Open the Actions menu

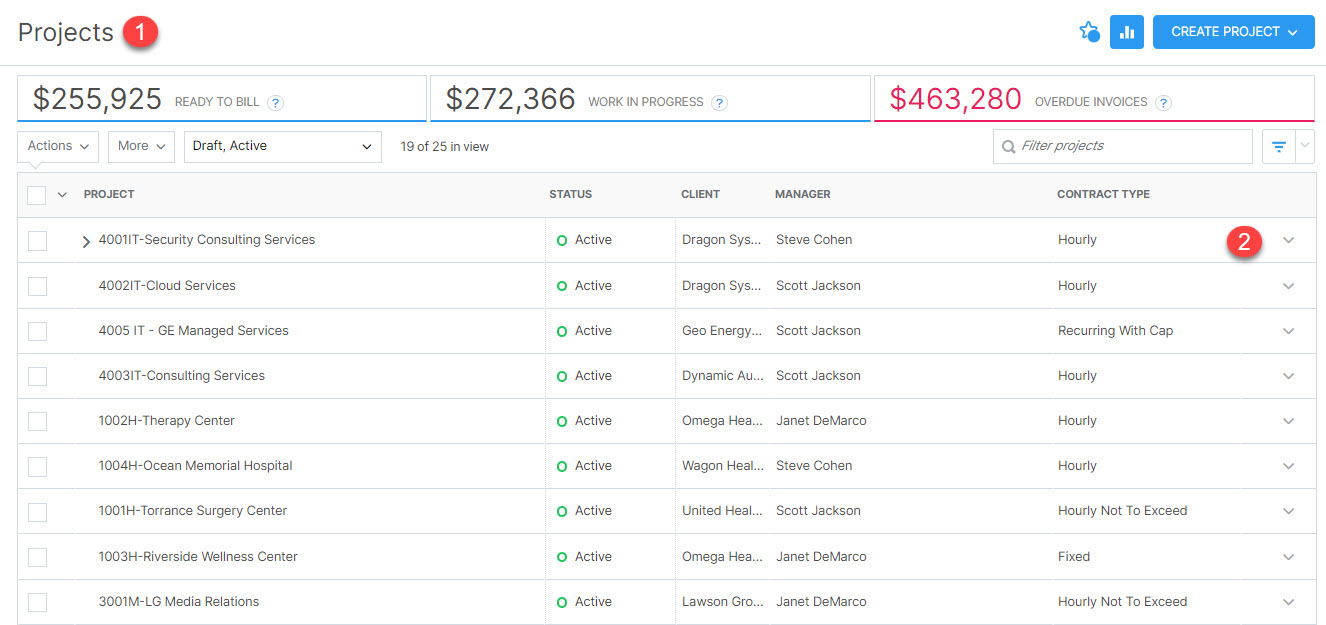[x=58, y=146]
